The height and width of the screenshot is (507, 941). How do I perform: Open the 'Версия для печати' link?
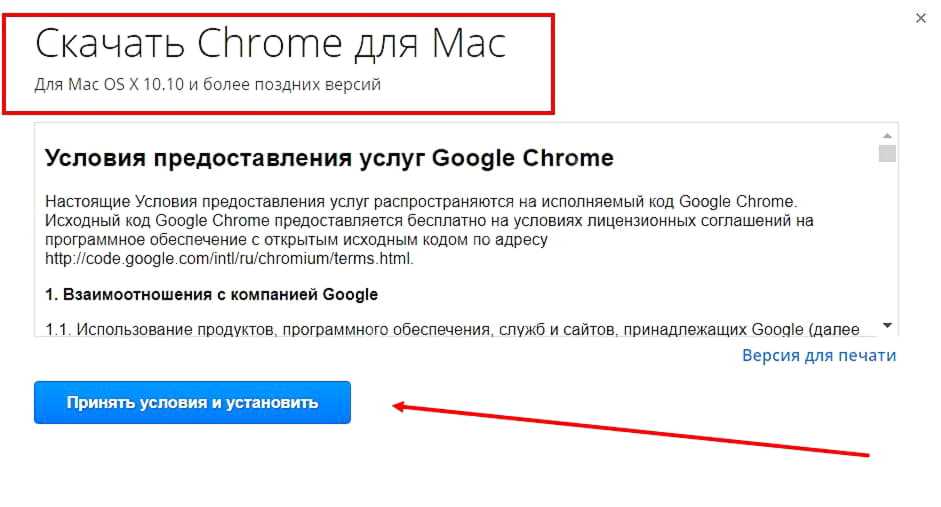[x=819, y=355]
